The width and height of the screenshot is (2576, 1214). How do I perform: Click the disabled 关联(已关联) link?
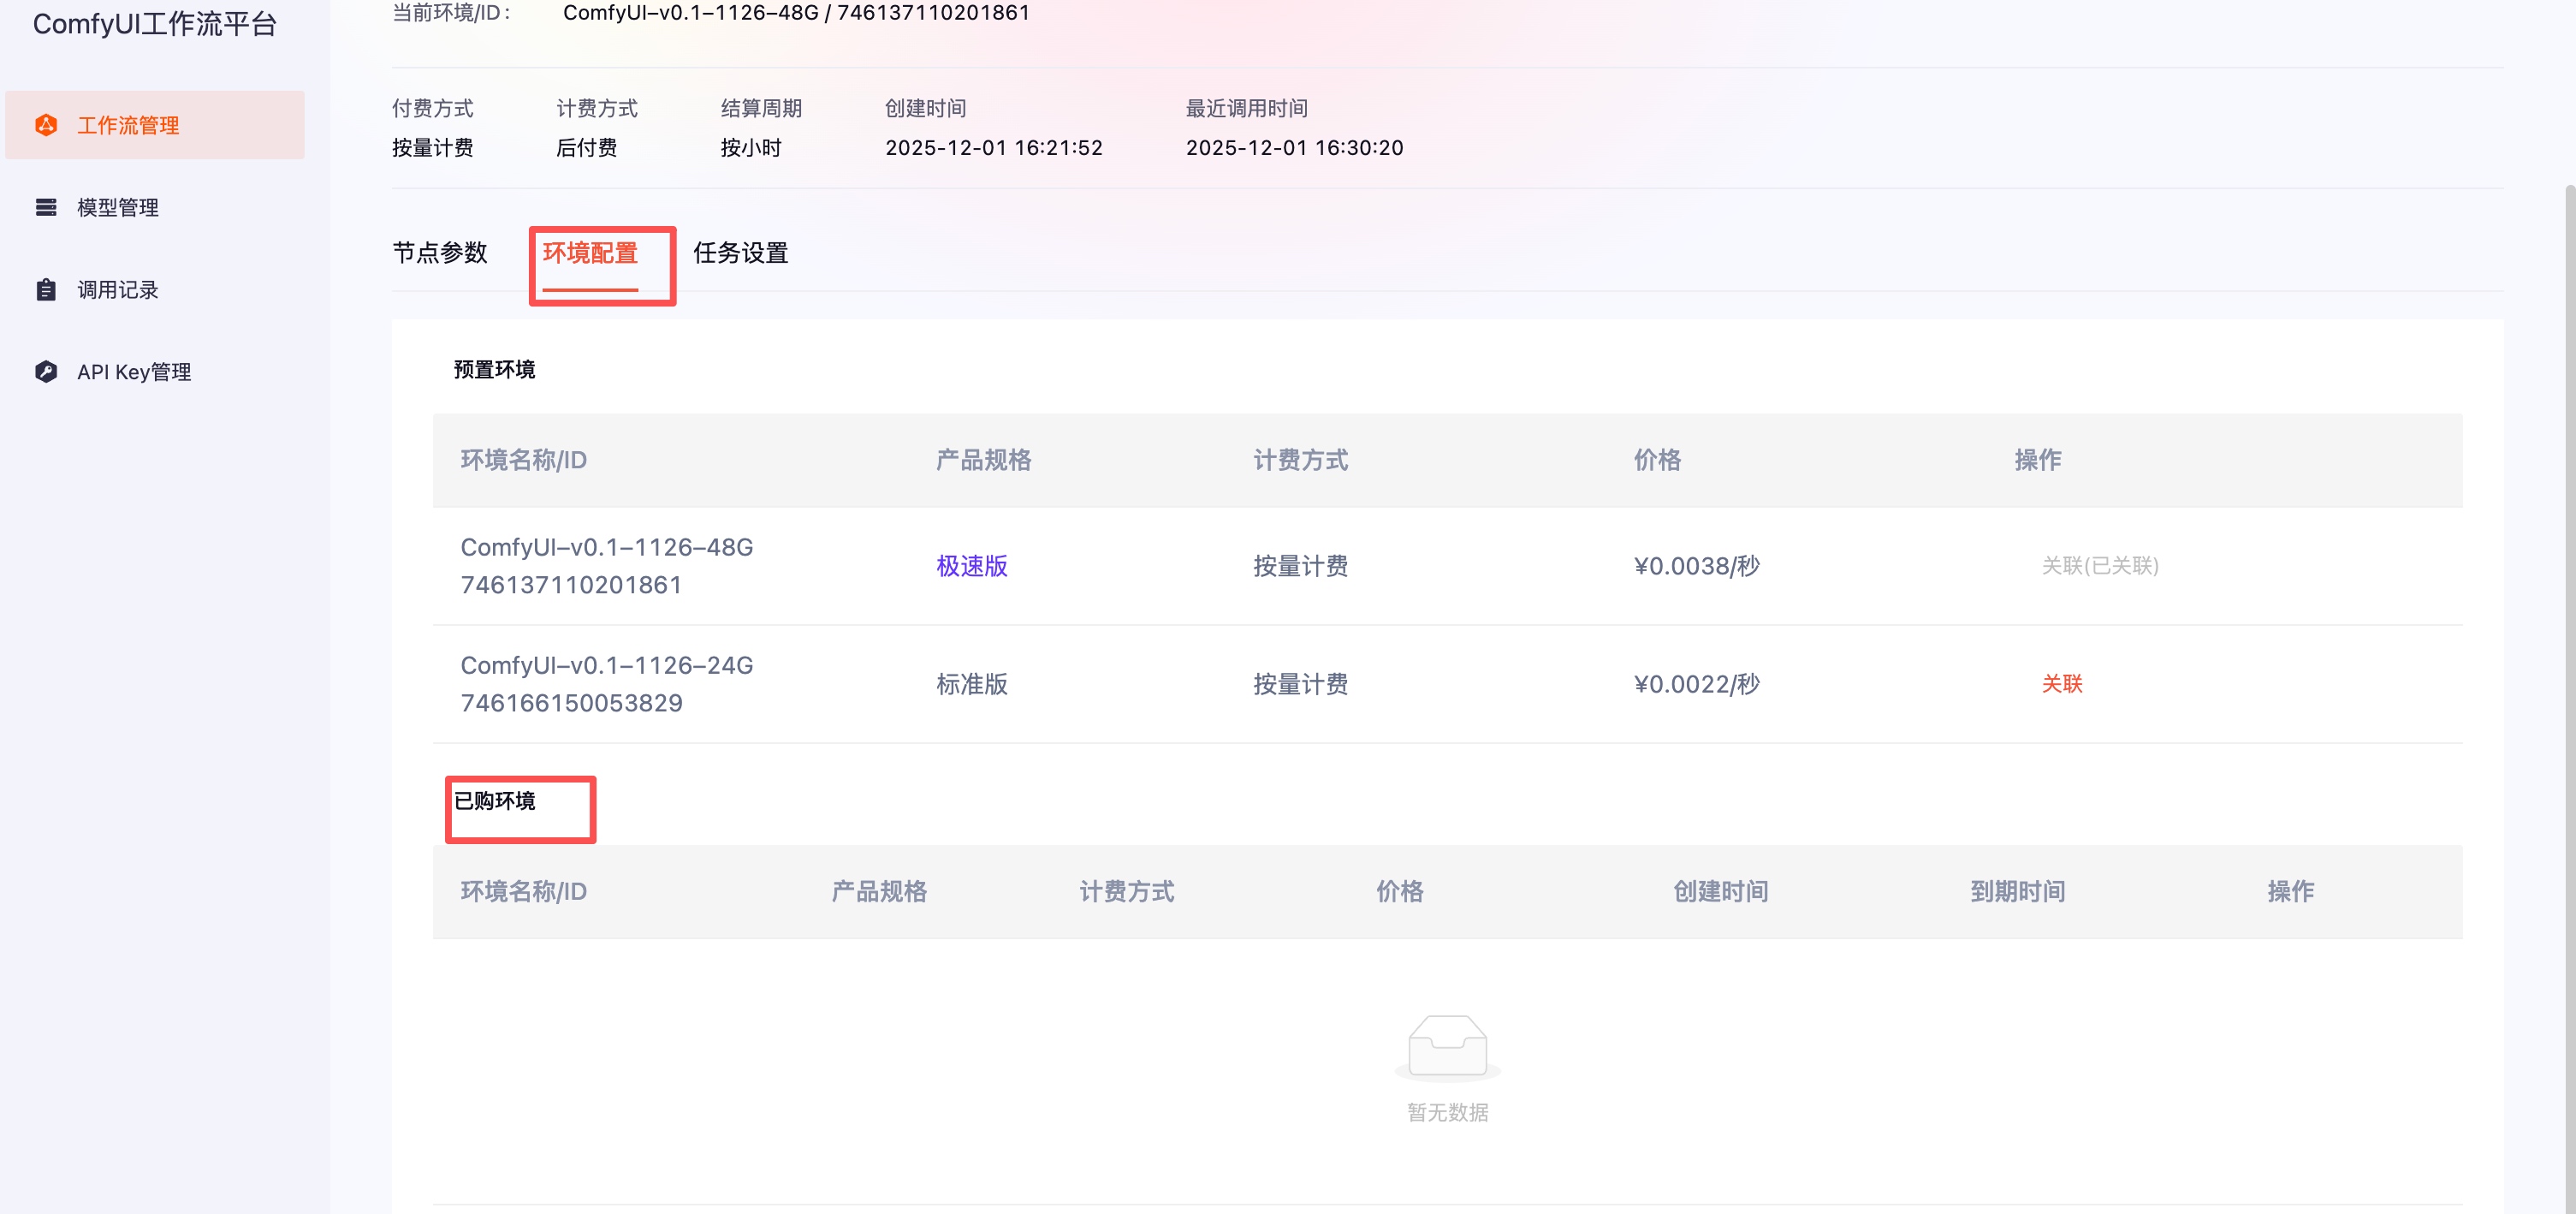(x=2099, y=566)
